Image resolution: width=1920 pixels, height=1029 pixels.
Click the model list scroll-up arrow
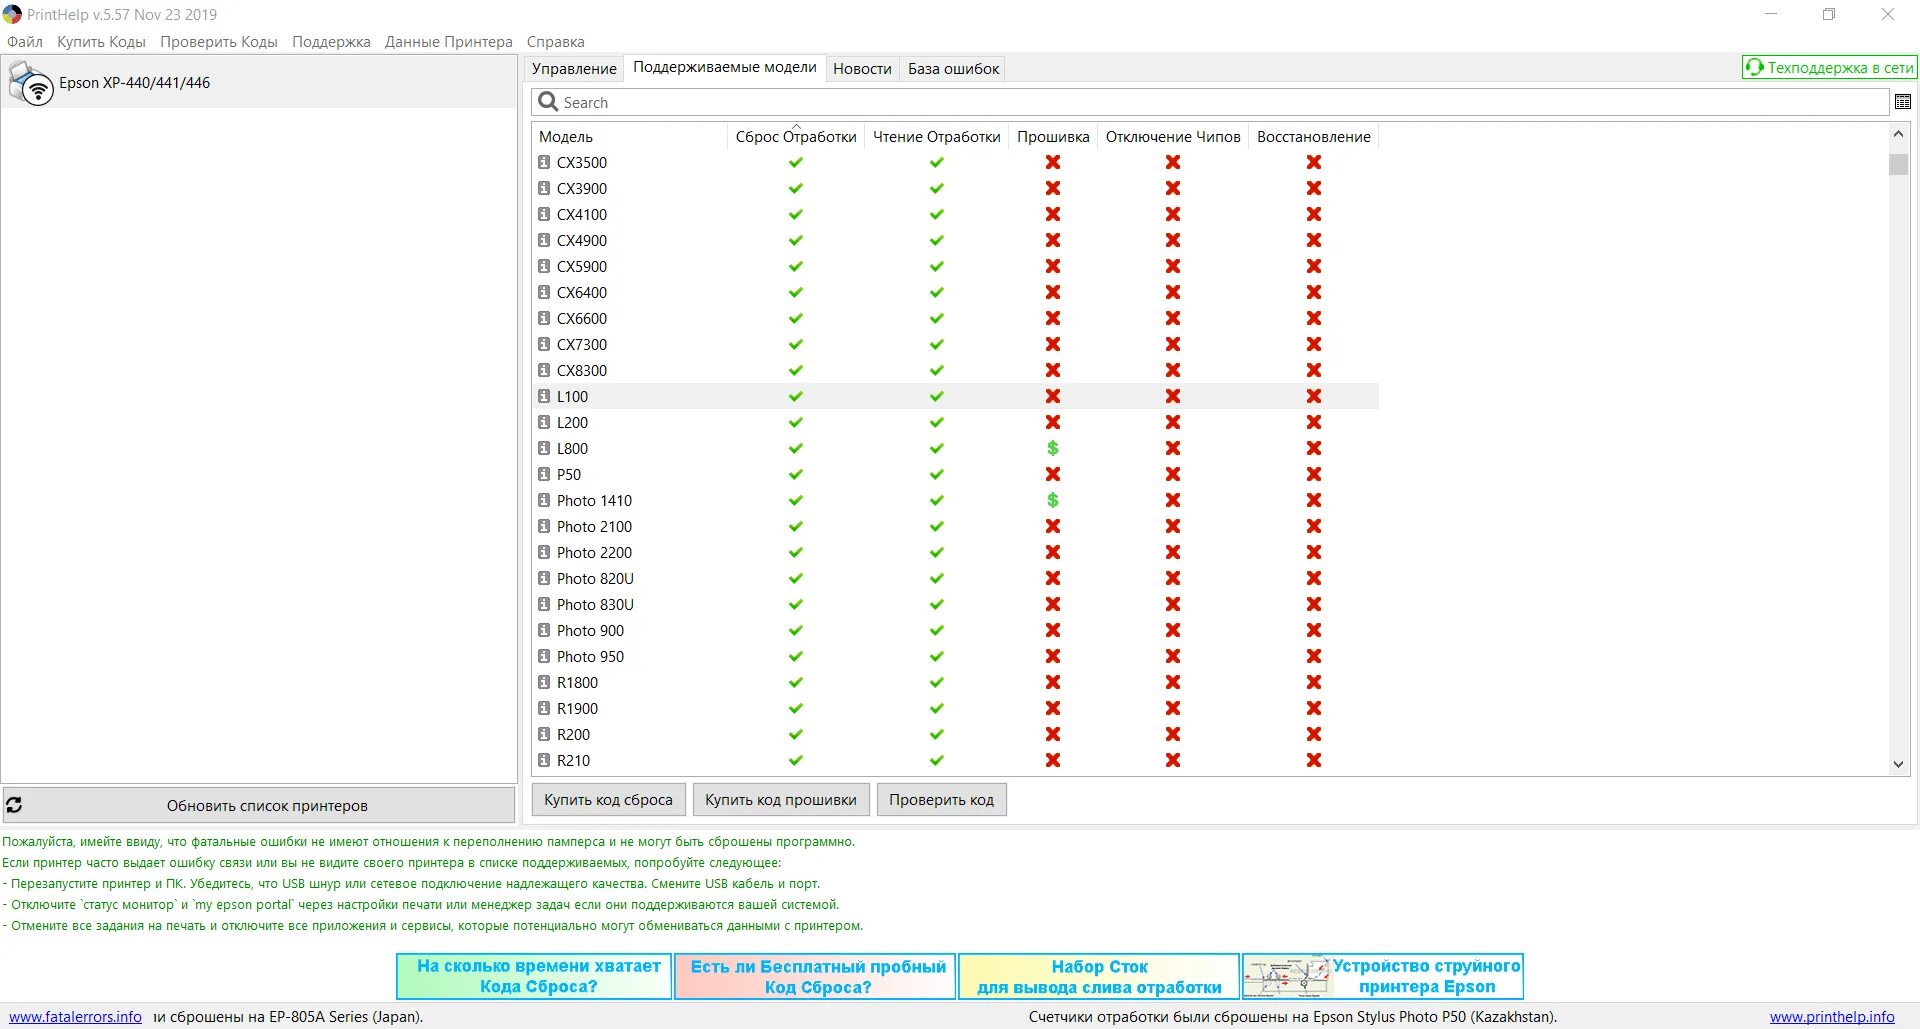point(1898,134)
